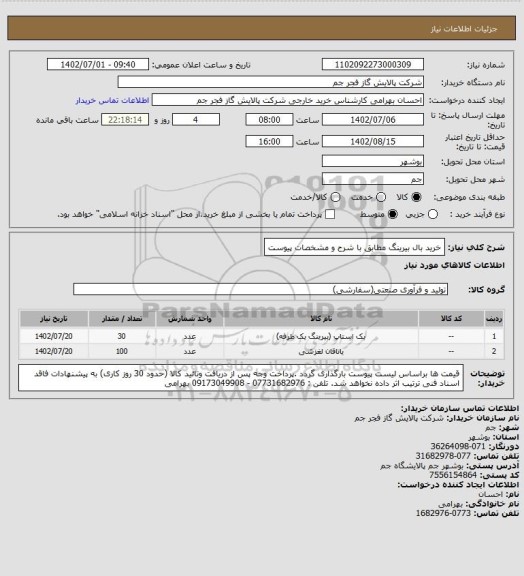524x576 pixels.
Task: Click row number 2 cell
Action: [494, 352]
